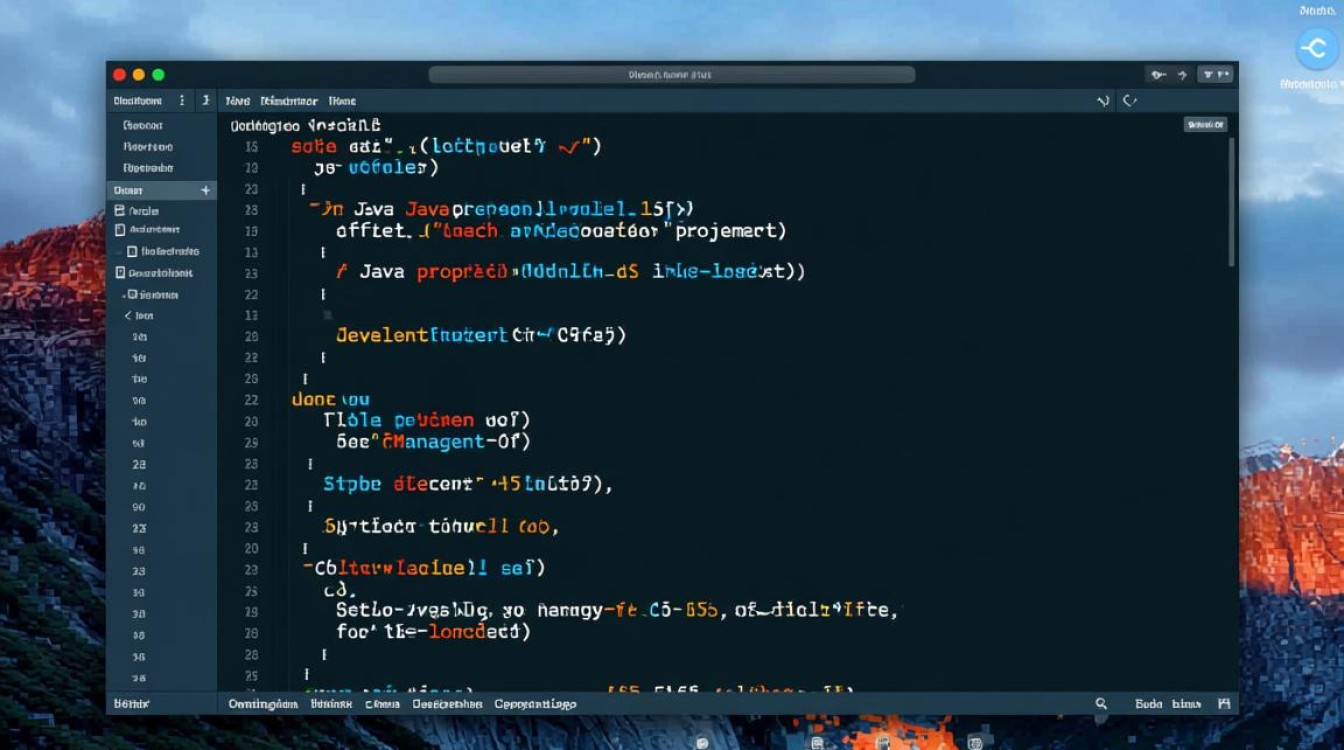1344x750 pixels.
Task: Click the editor's vertical scrollbar
Action: [1231, 200]
